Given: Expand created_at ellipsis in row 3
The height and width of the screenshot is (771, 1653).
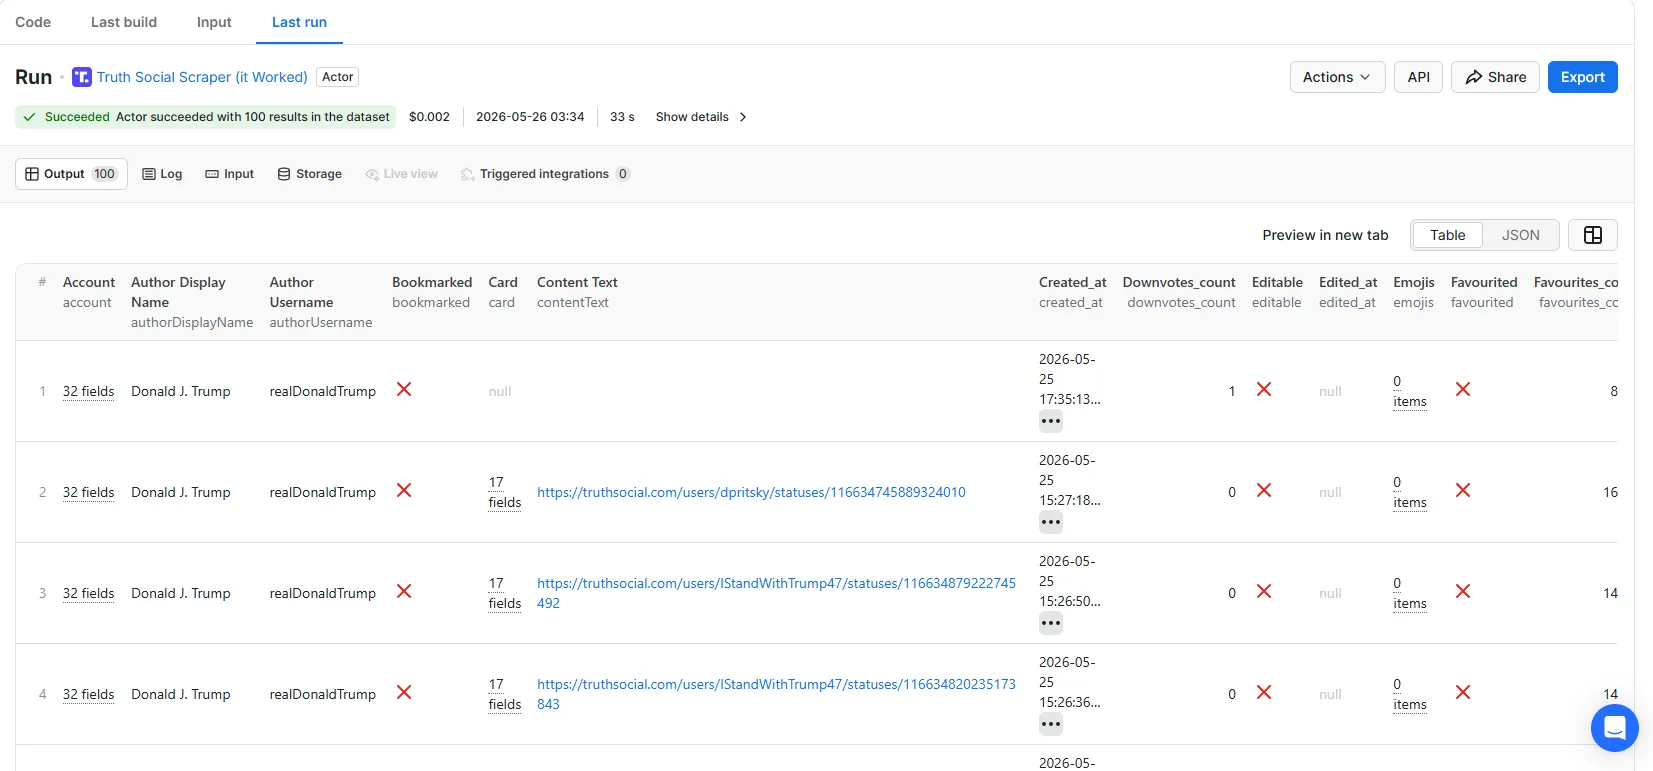Looking at the screenshot, I should 1050,623.
